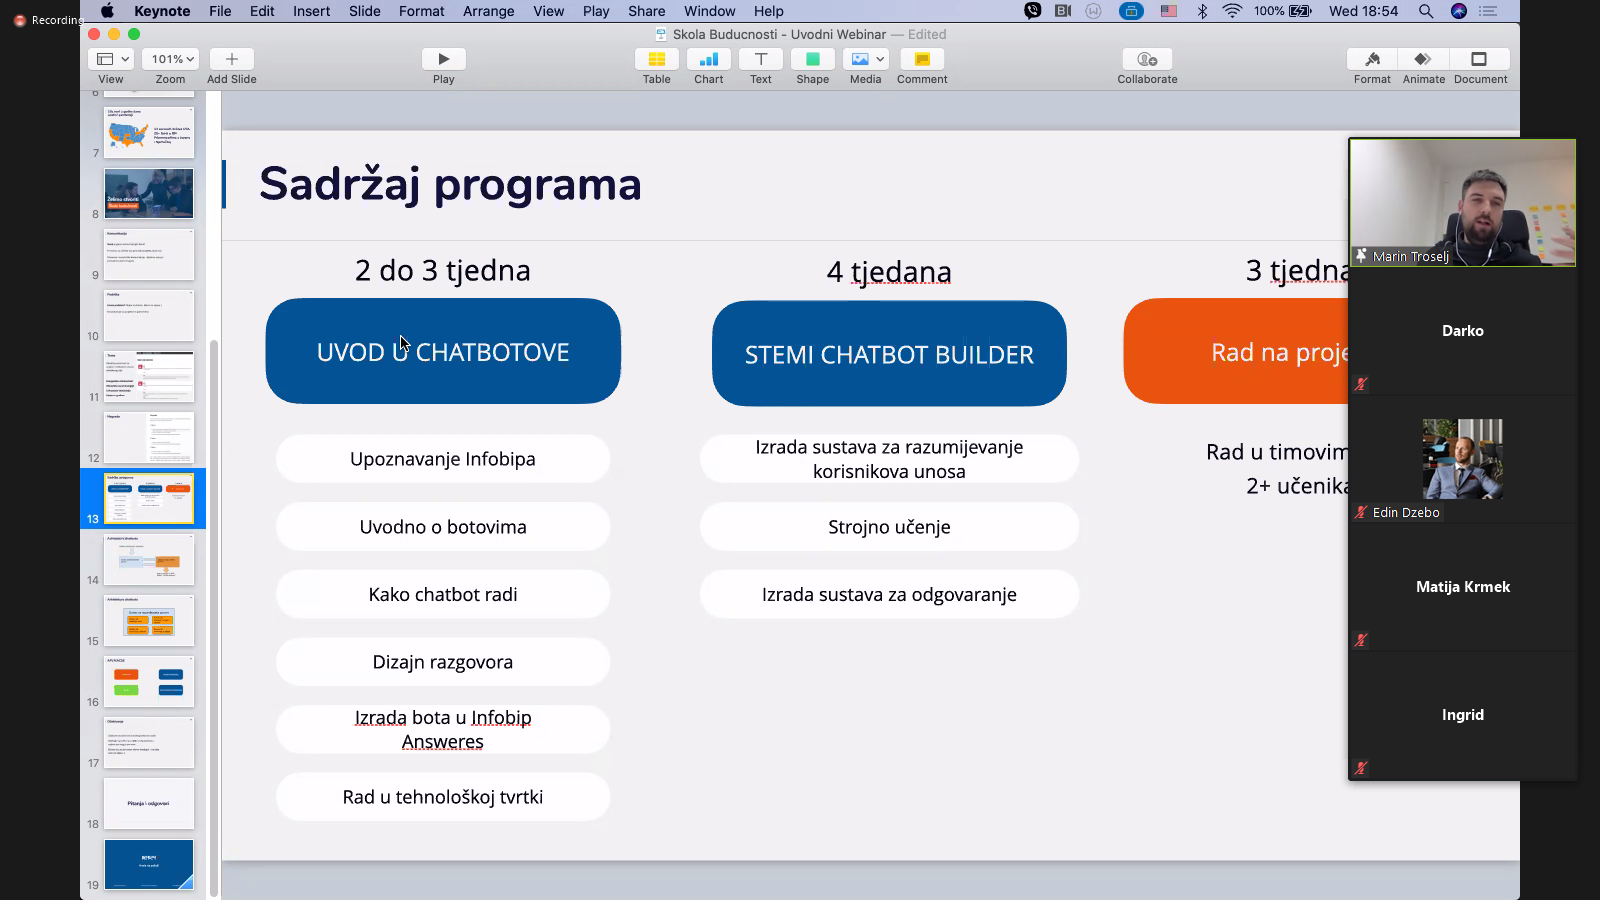Screen dimensions: 1600x900
Task: Select slide 17 thumbnail
Action: point(149,742)
